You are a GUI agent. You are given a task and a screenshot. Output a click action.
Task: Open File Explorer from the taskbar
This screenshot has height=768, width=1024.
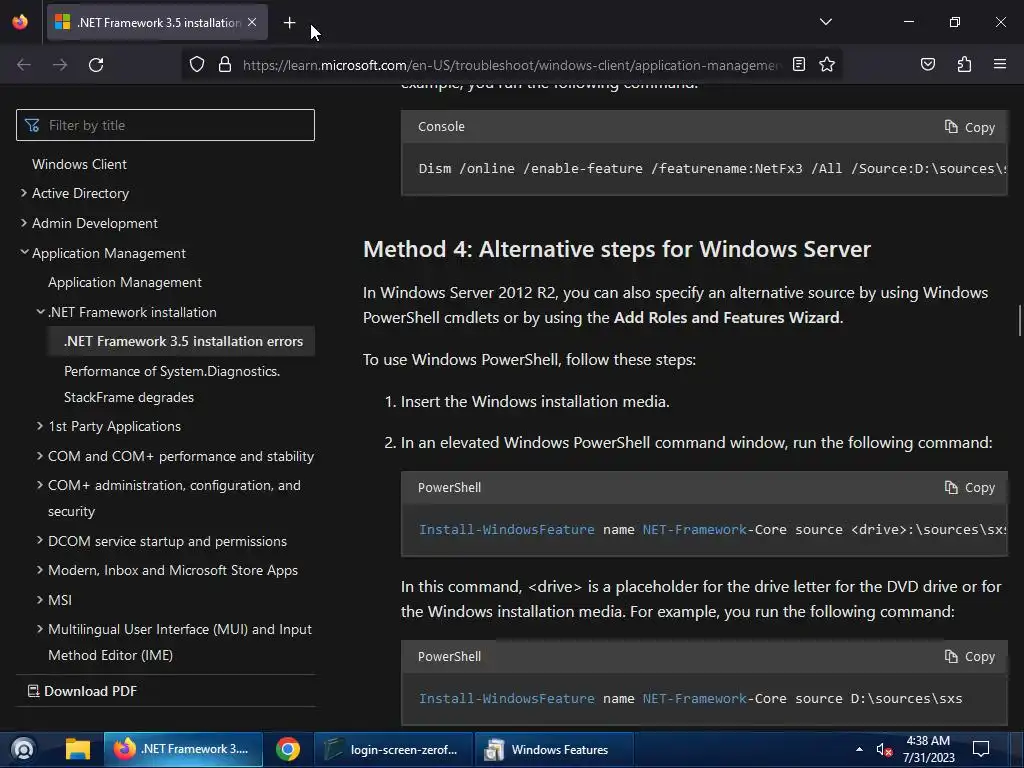78,749
